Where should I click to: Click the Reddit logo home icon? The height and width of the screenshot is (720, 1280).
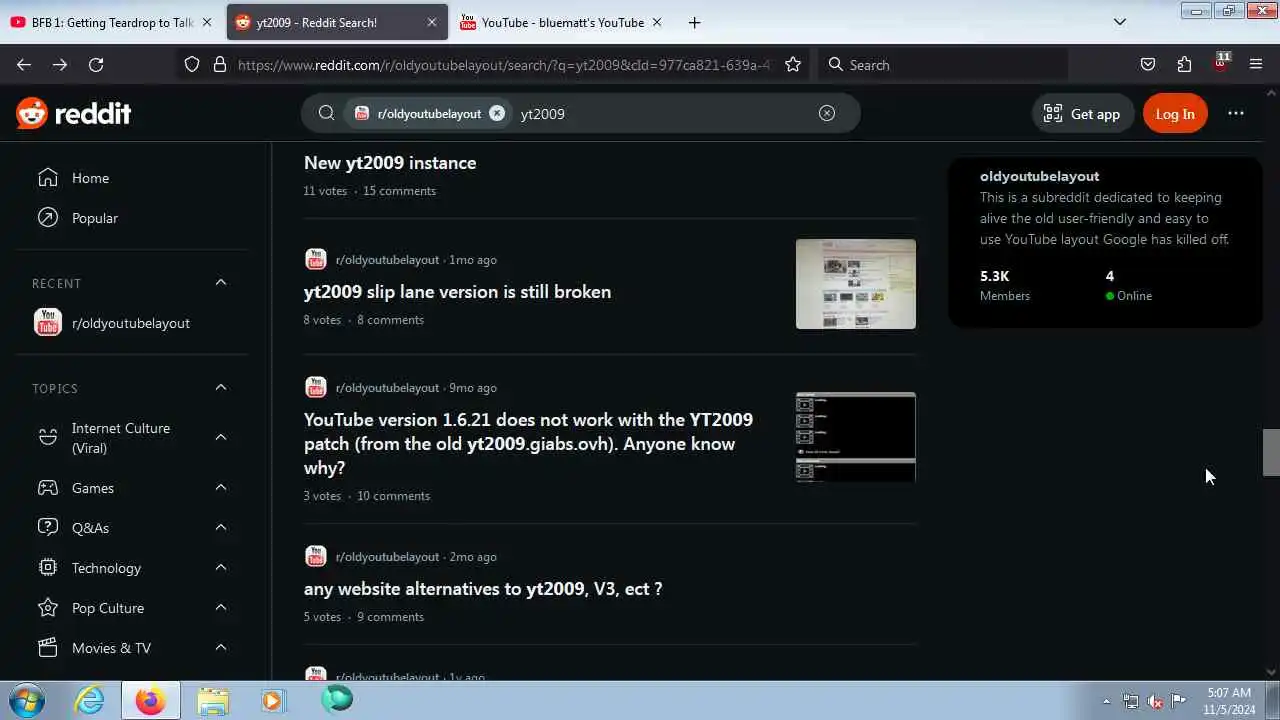click(x=74, y=113)
